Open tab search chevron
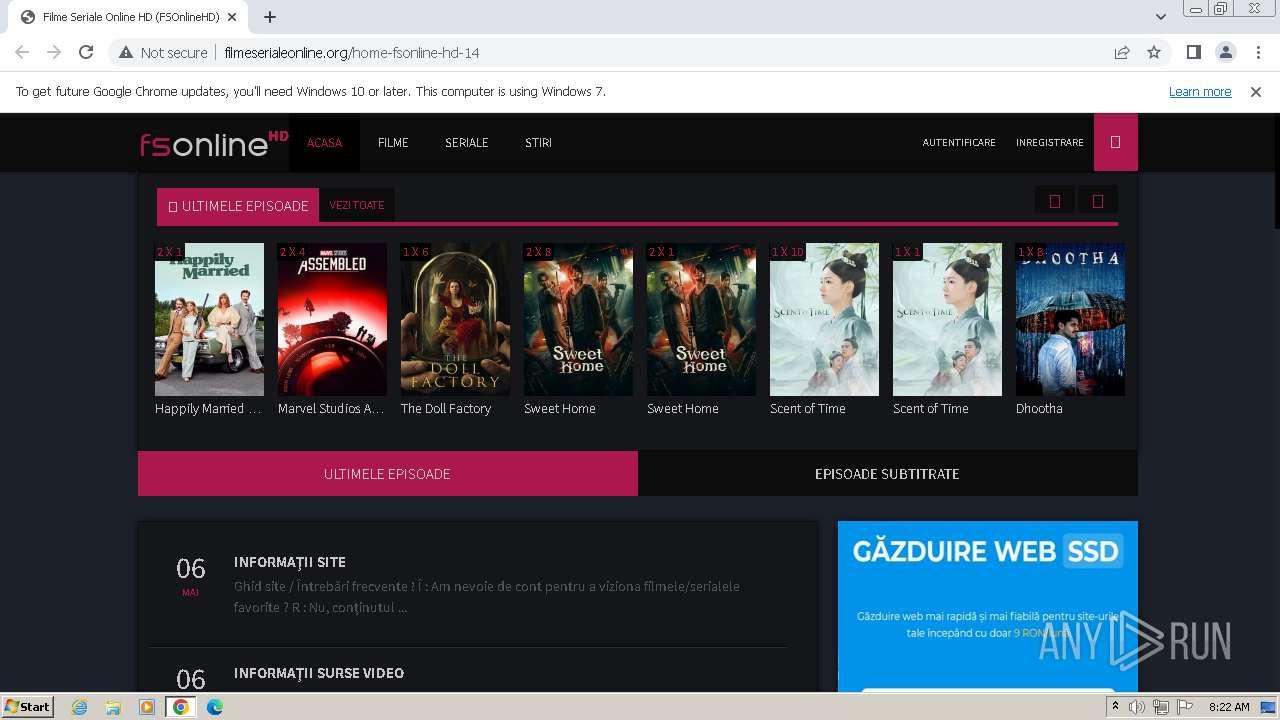The height and width of the screenshot is (720, 1280). coord(1160,17)
